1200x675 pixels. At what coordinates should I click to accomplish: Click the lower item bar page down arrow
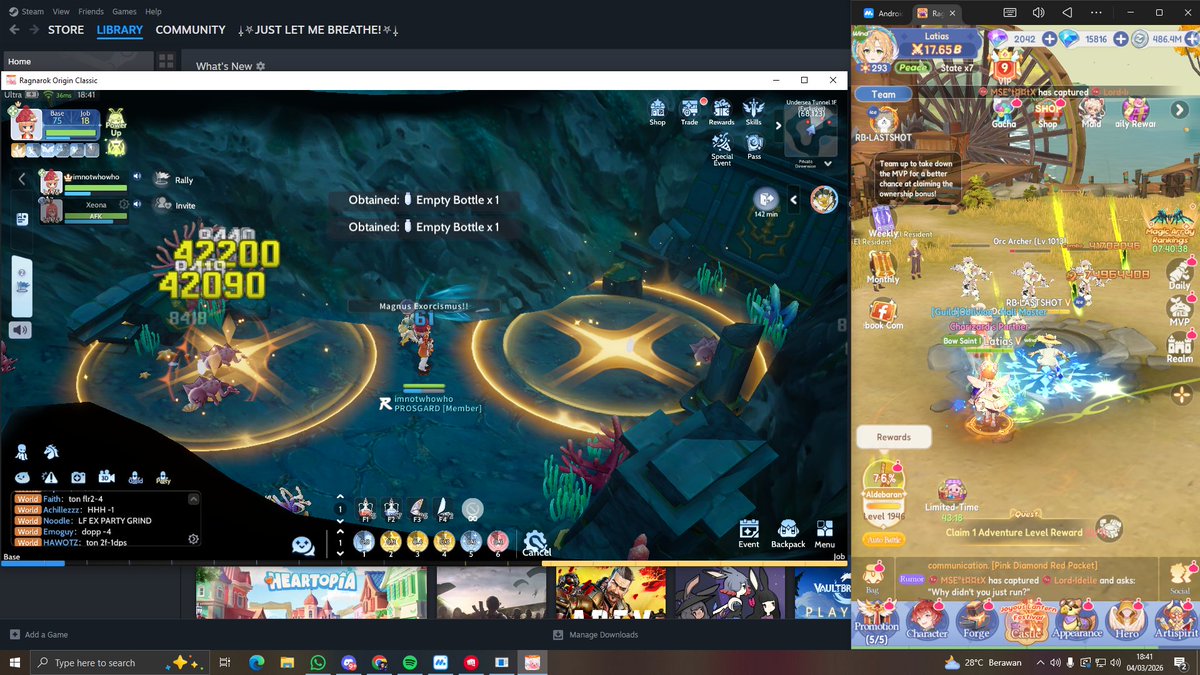[x=340, y=554]
